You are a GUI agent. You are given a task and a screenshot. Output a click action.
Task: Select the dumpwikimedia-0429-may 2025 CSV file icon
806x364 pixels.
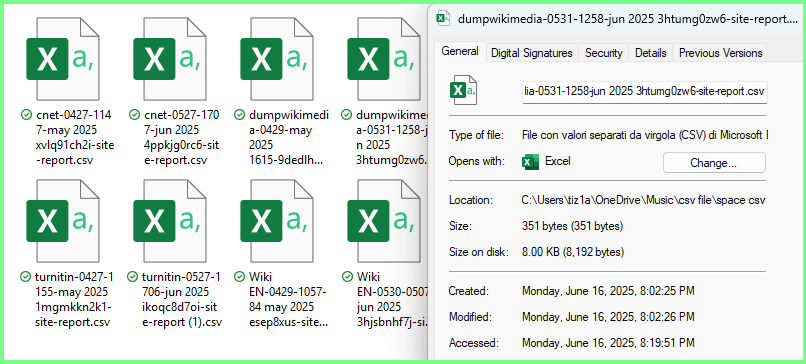(x=278, y=59)
